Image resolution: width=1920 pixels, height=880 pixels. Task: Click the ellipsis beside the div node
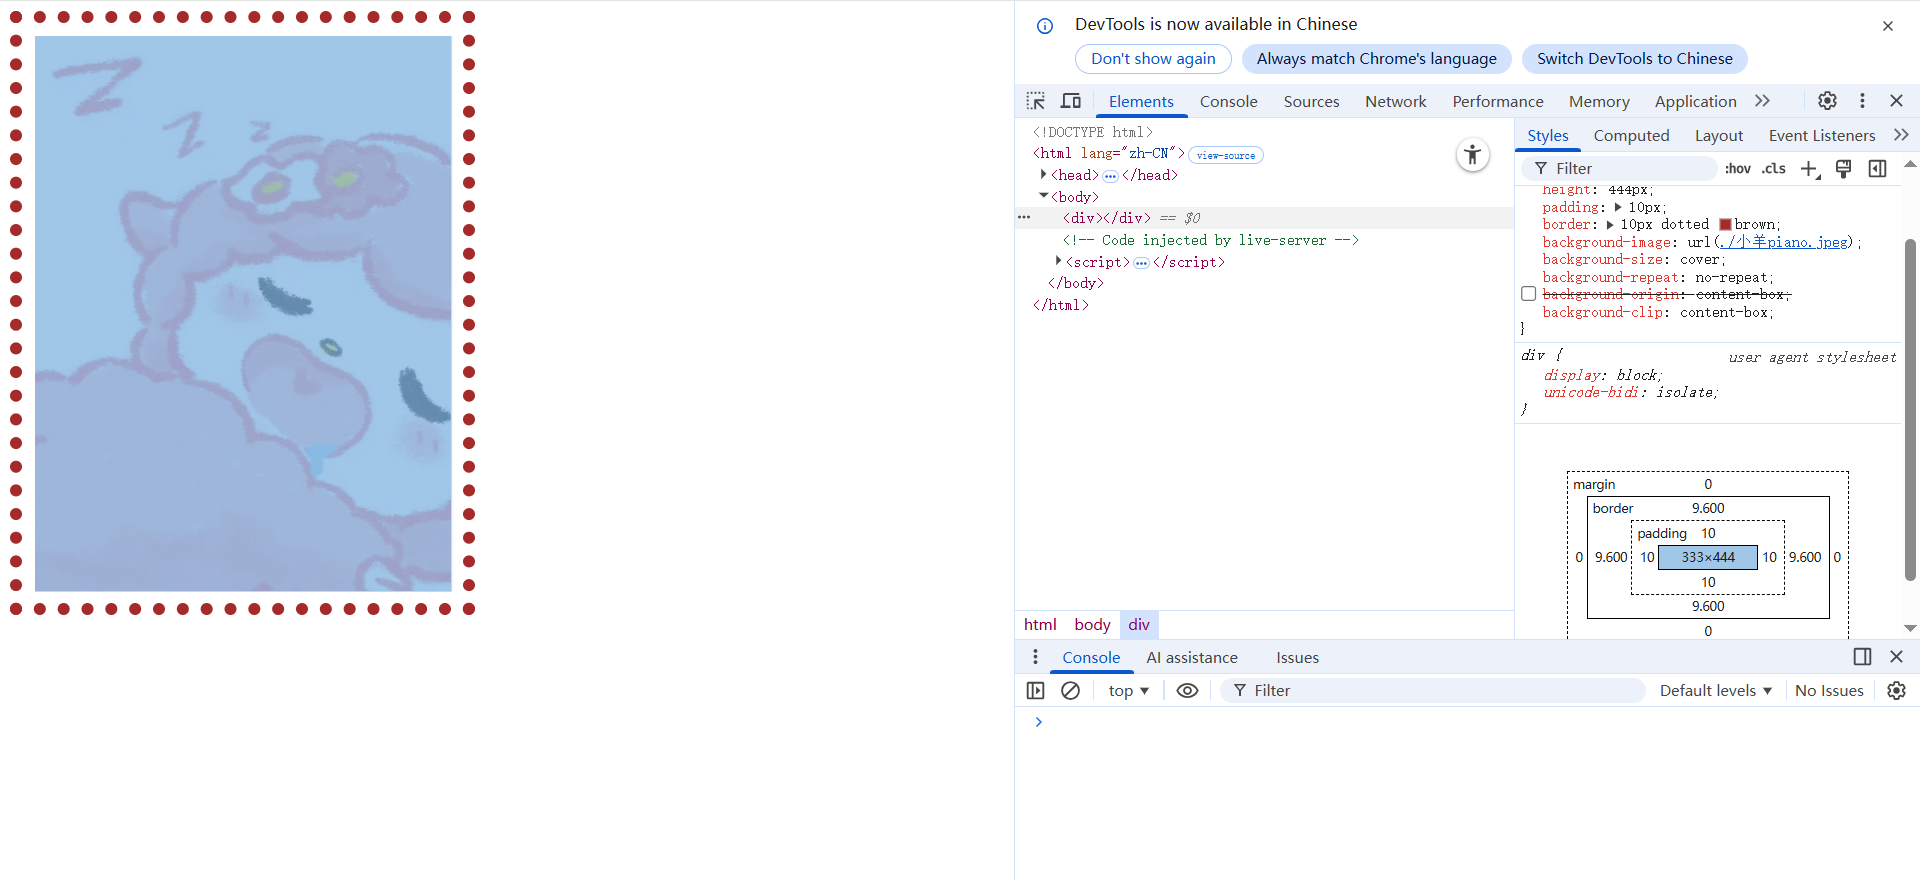1024,217
